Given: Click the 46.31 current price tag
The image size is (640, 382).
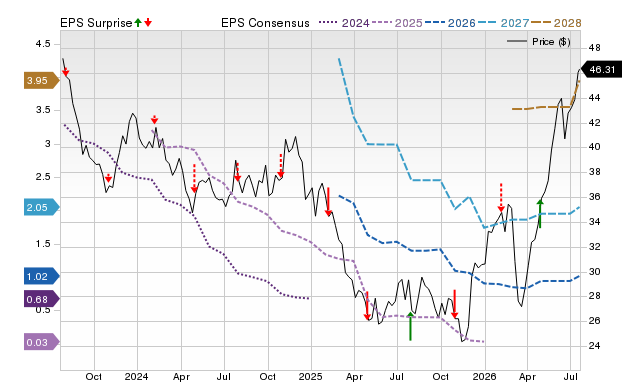Looking at the screenshot, I should tap(601, 69).
